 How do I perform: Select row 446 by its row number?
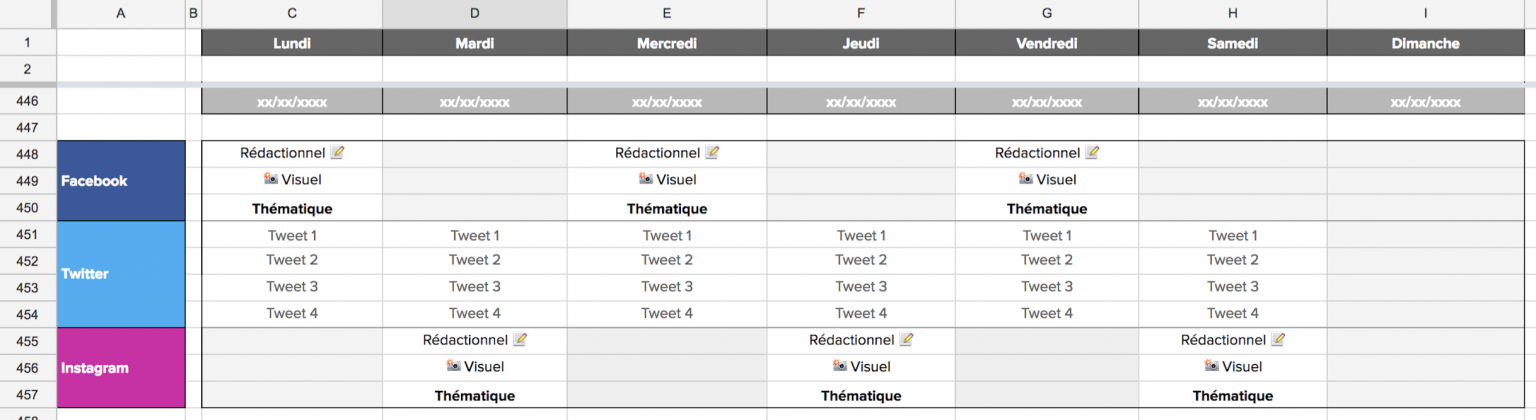(27, 101)
